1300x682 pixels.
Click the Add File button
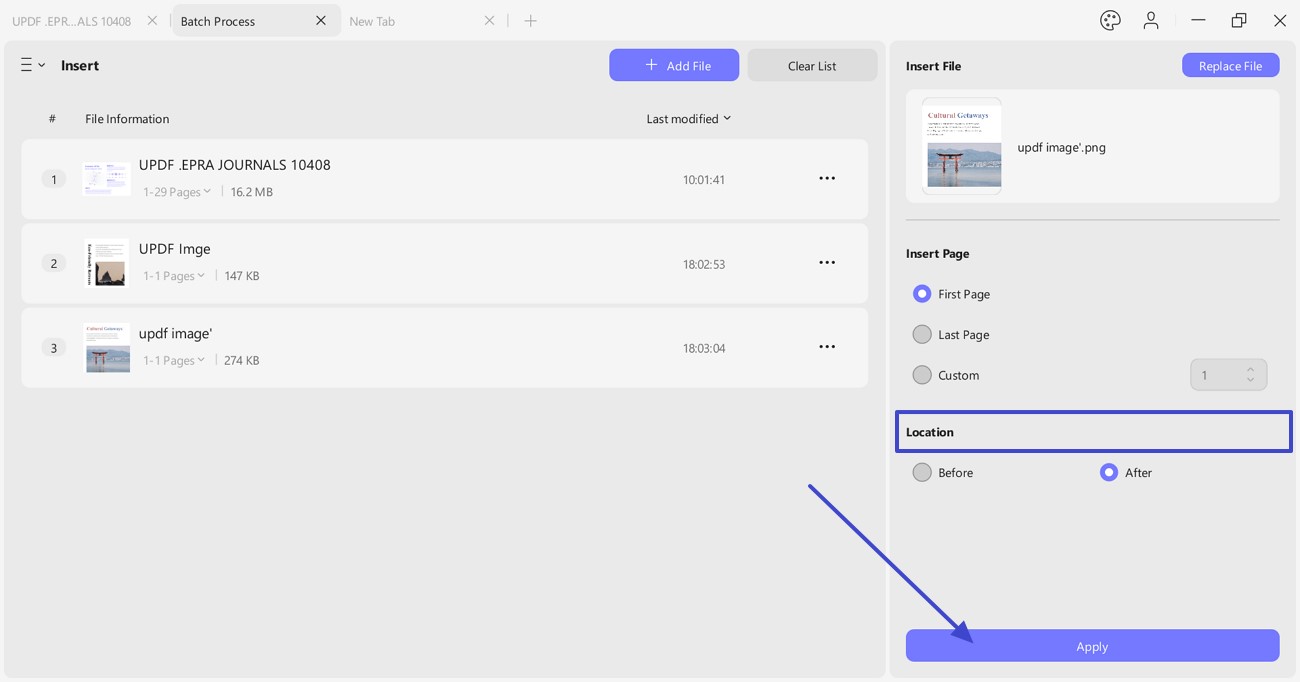coord(674,65)
